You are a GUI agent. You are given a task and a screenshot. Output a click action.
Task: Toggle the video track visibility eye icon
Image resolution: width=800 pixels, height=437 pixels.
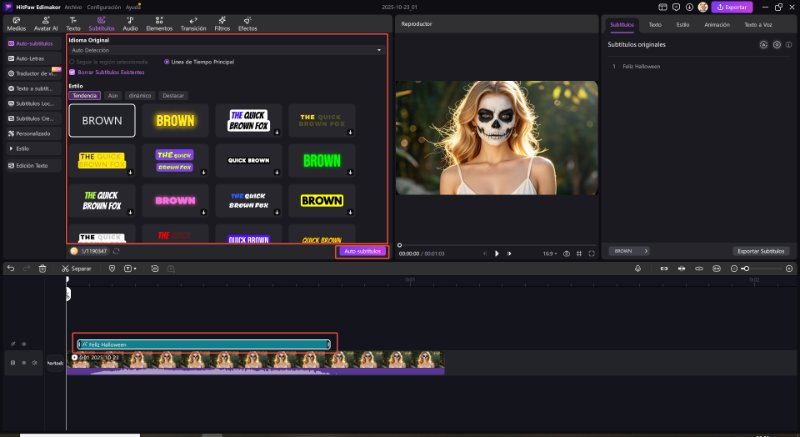click(x=23, y=361)
